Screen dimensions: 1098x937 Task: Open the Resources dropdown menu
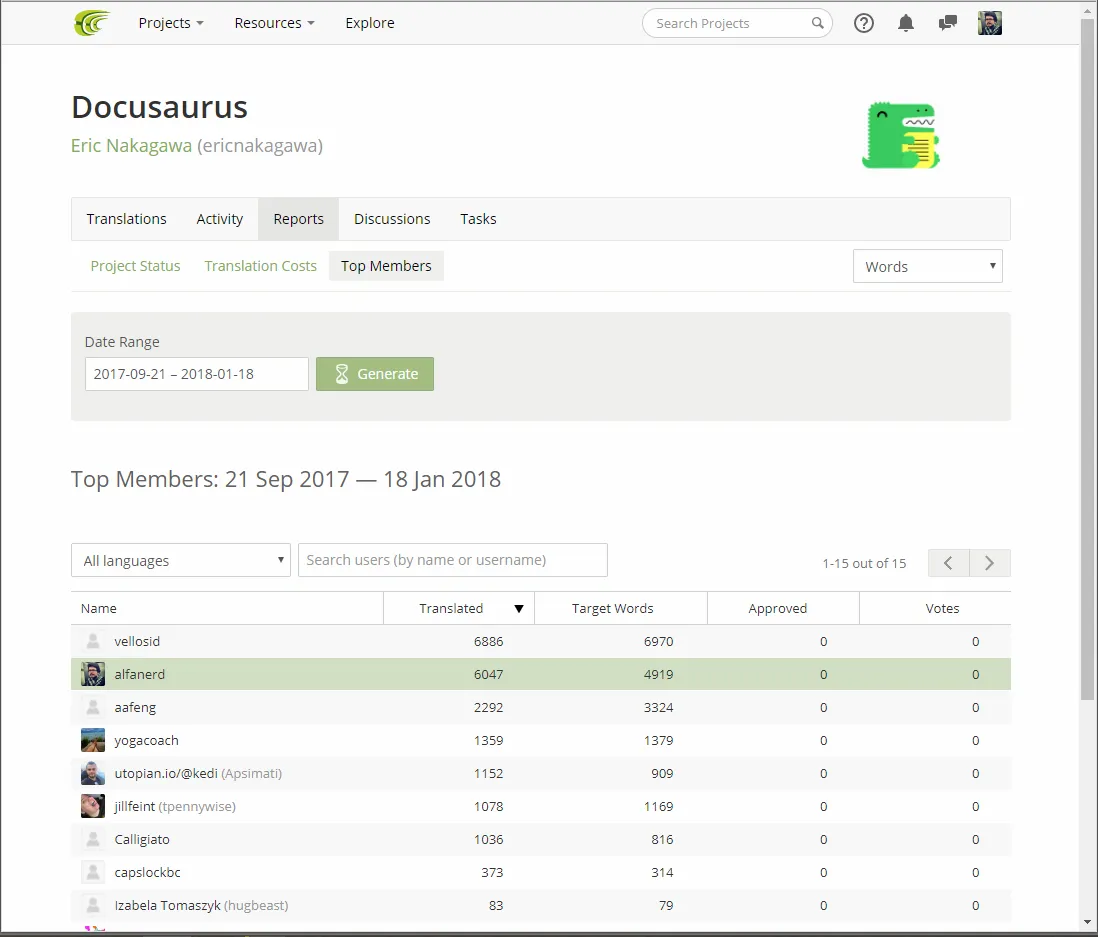point(274,23)
